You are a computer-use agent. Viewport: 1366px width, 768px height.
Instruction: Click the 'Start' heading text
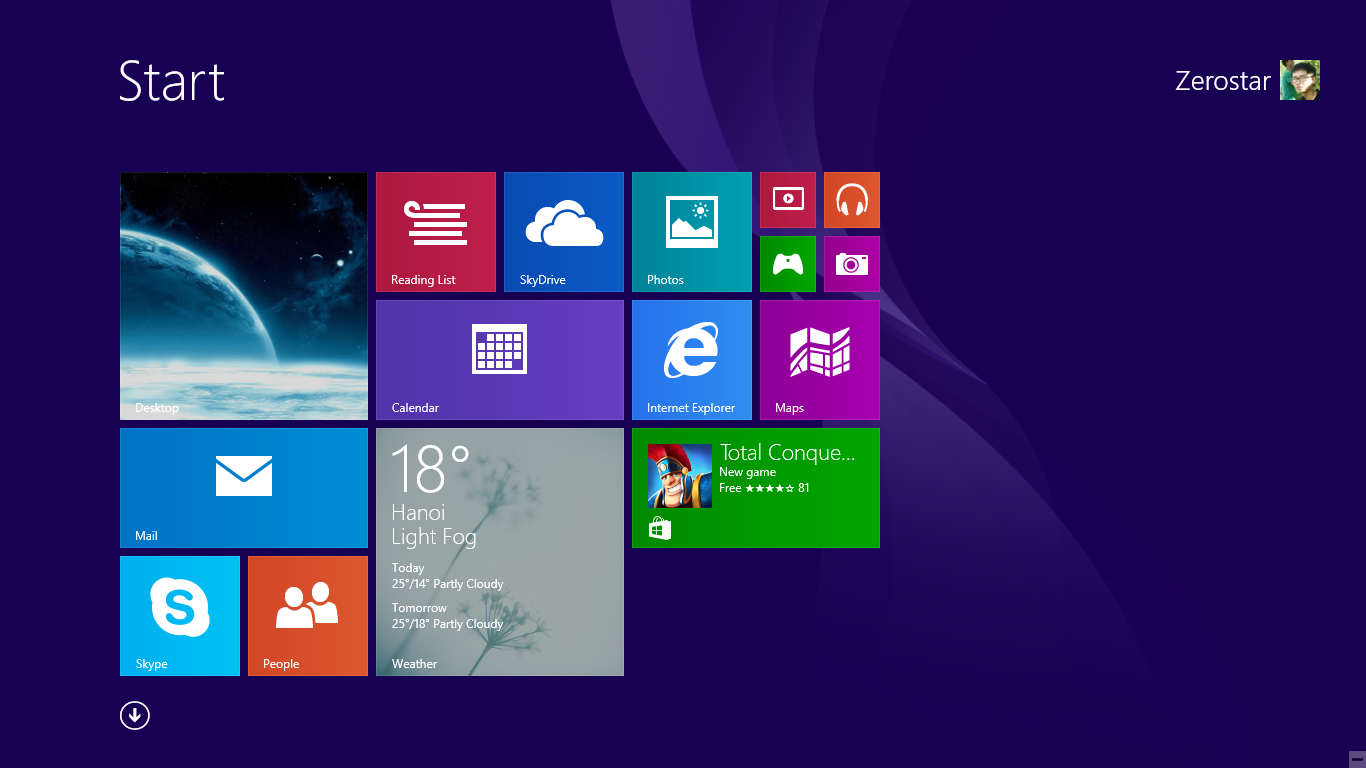pos(172,81)
